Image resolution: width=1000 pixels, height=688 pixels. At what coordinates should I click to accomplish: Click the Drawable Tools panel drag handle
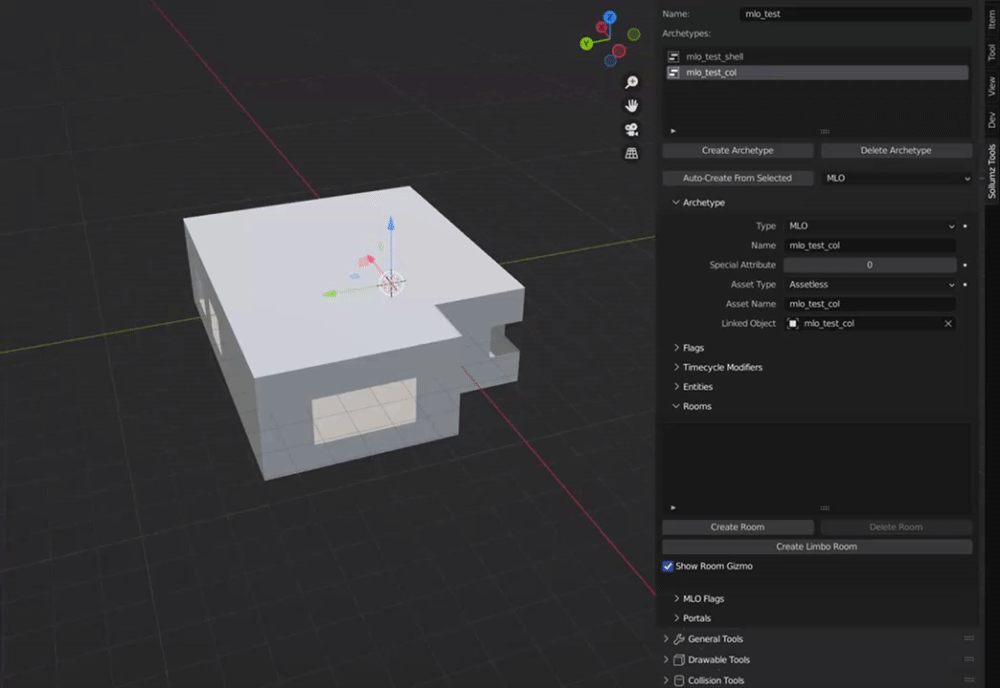(x=969, y=660)
